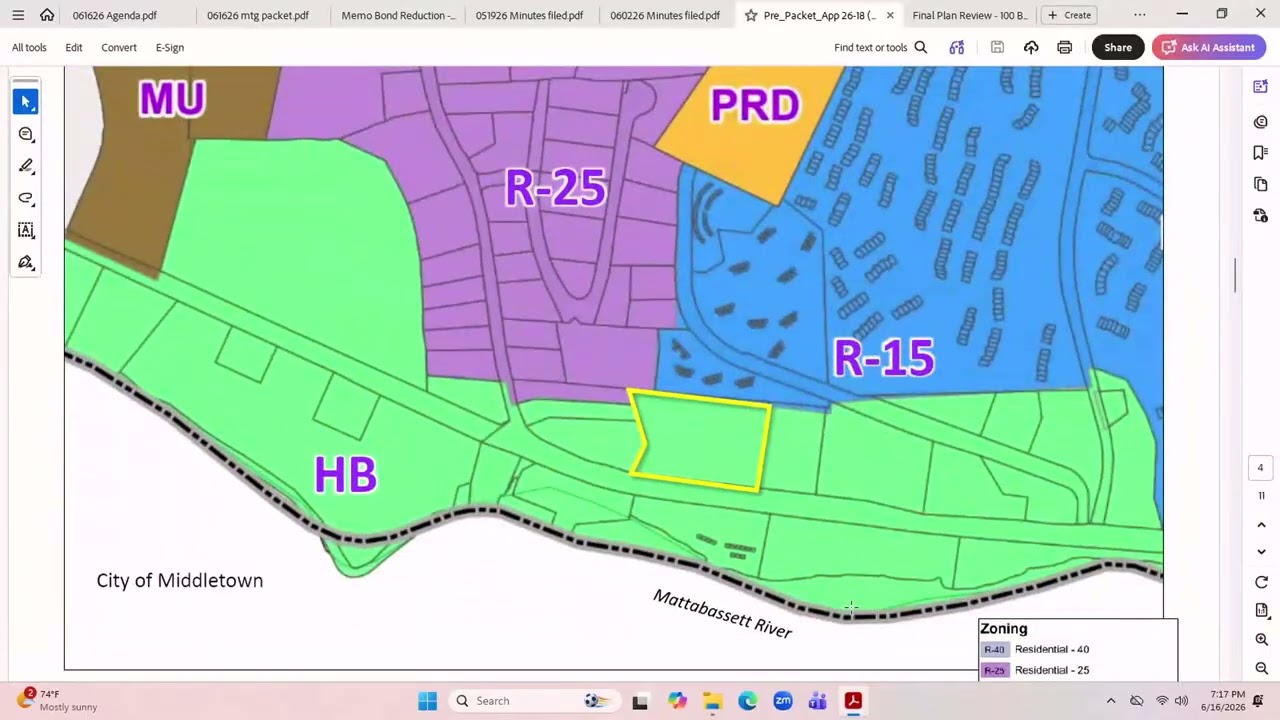Select the freehand Draw loop tool

26,198
